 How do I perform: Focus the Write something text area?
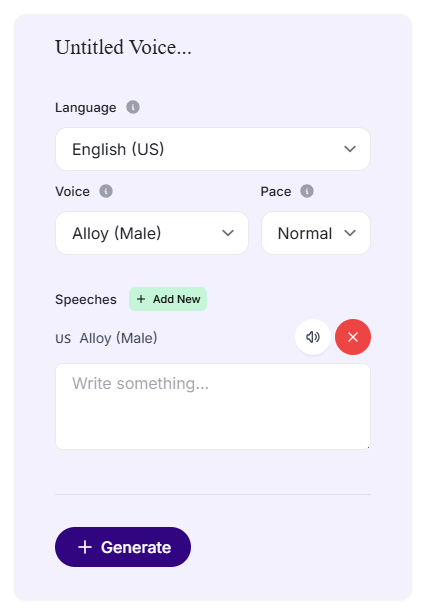coord(213,406)
